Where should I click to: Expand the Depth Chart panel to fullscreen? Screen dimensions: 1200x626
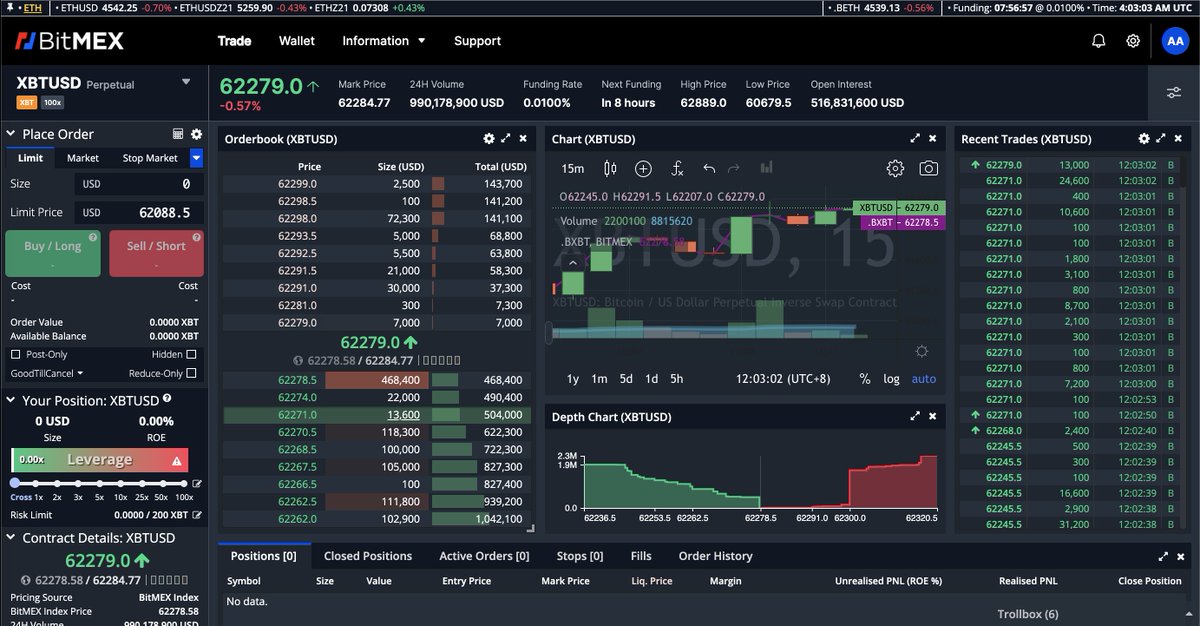(x=915, y=417)
